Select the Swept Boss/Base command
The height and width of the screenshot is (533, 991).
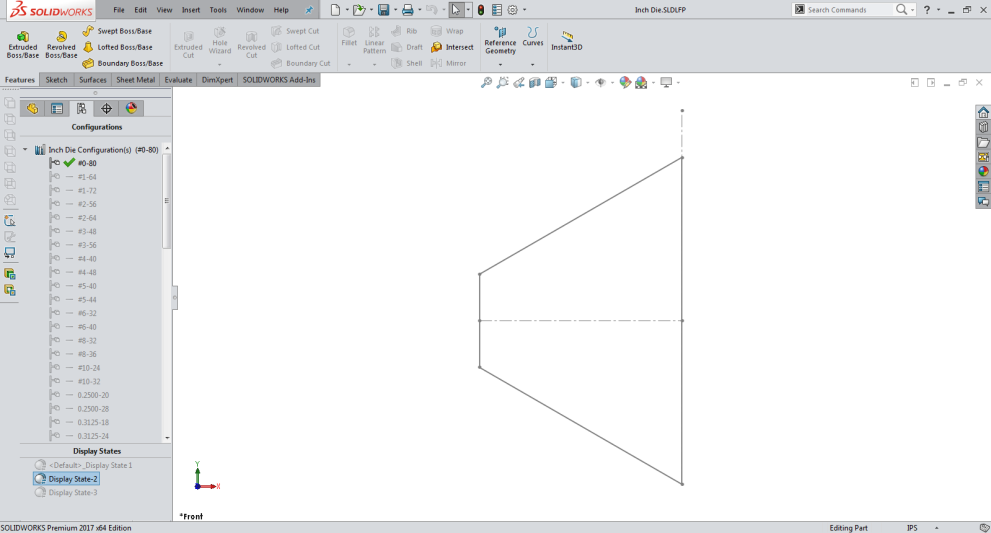tap(117, 31)
